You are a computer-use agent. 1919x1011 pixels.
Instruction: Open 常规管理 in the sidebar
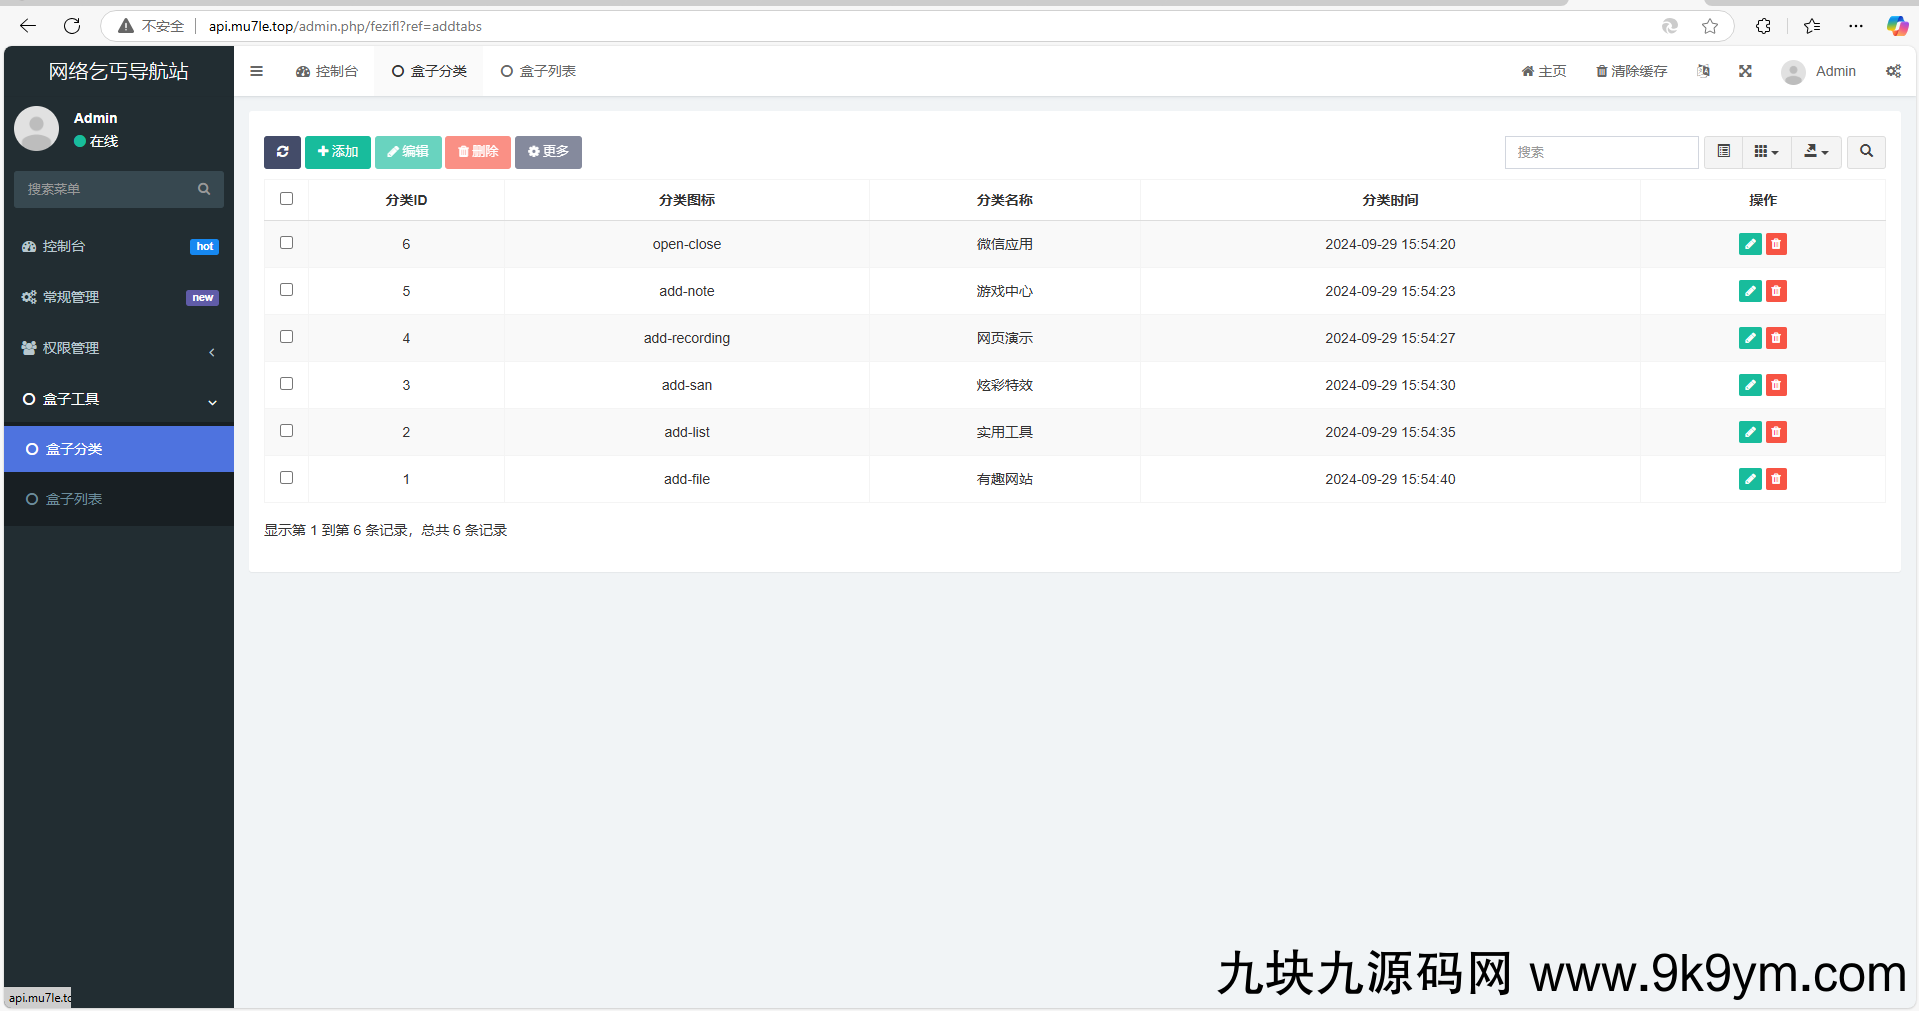point(119,297)
